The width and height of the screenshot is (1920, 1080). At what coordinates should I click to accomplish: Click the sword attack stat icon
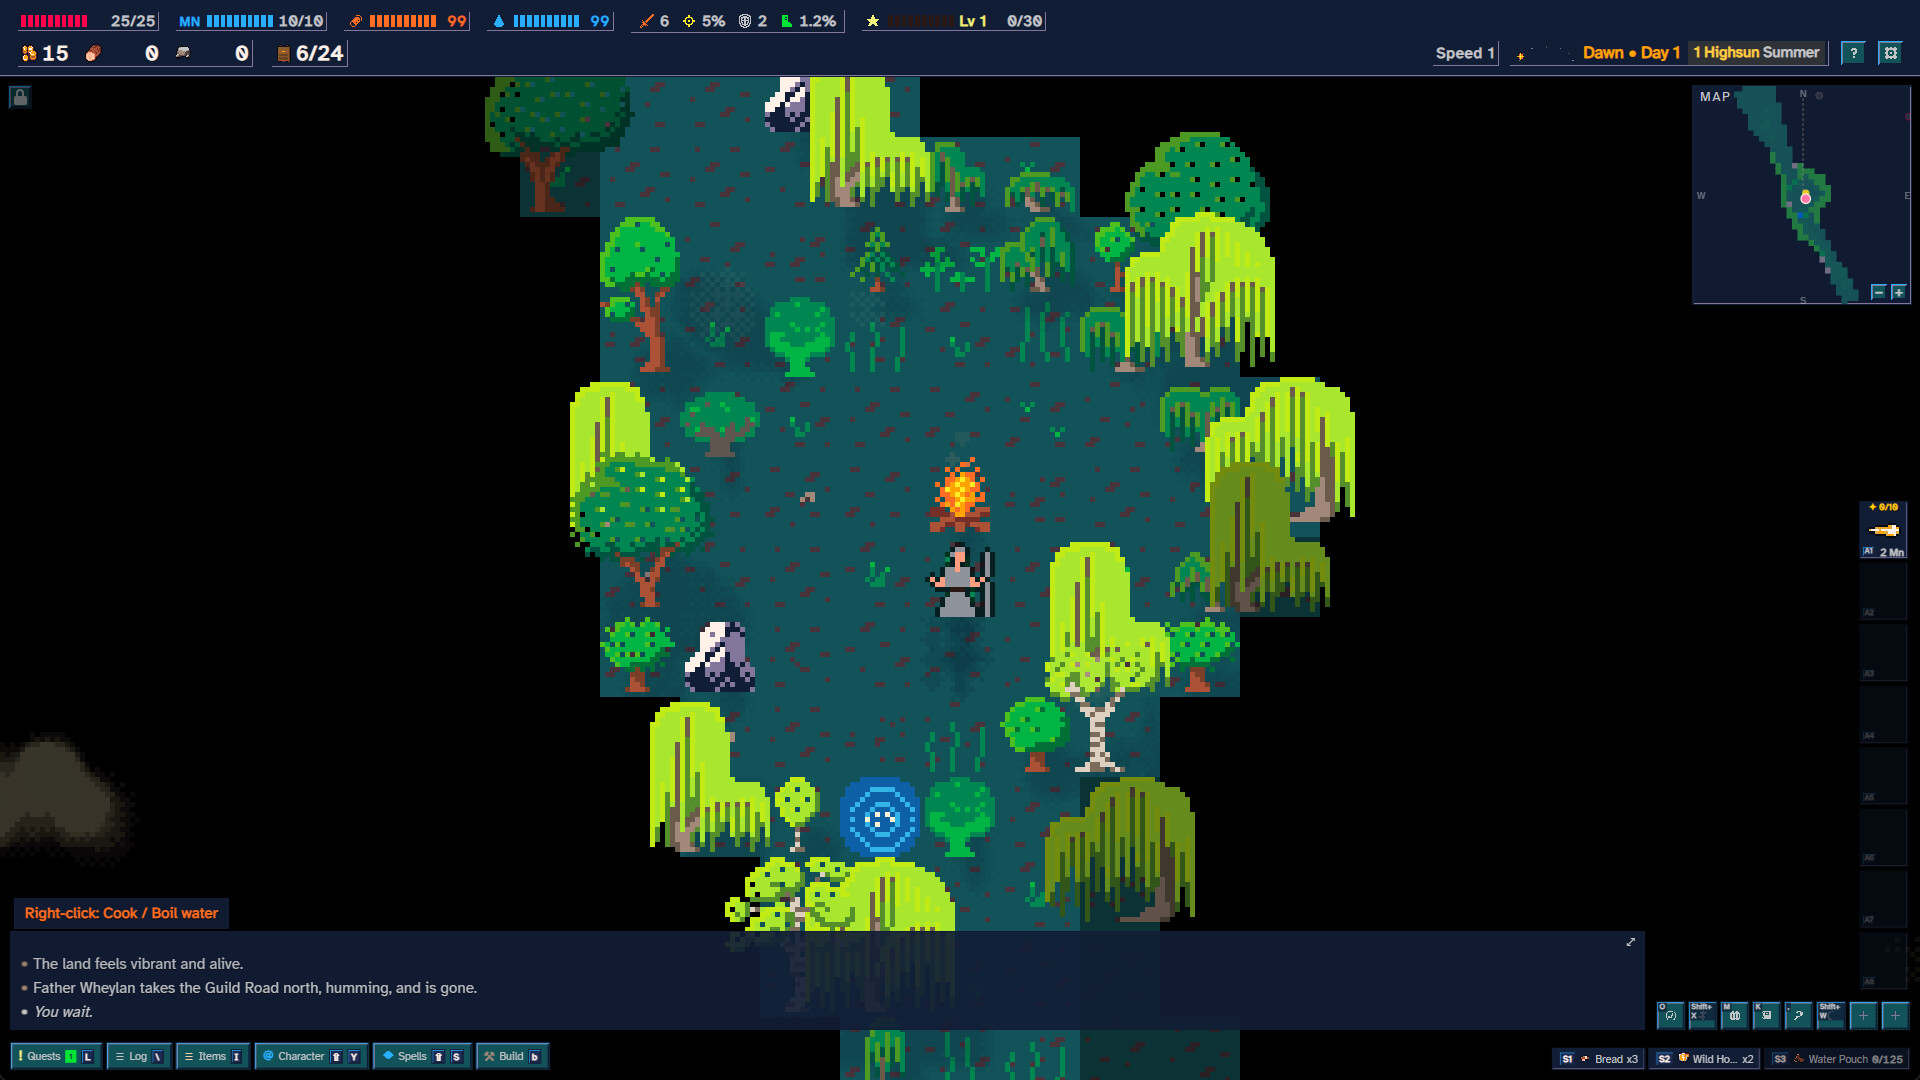[x=646, y=21]
